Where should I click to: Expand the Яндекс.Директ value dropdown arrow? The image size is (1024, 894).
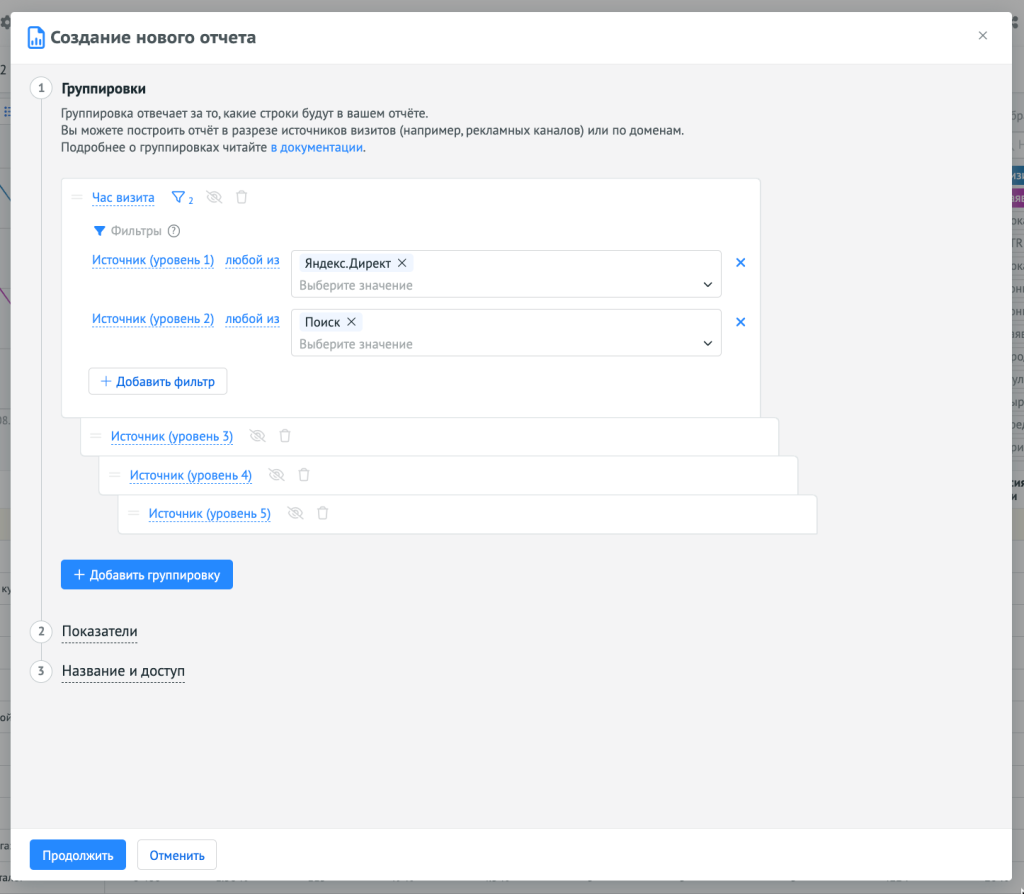(x=708, y=285)
